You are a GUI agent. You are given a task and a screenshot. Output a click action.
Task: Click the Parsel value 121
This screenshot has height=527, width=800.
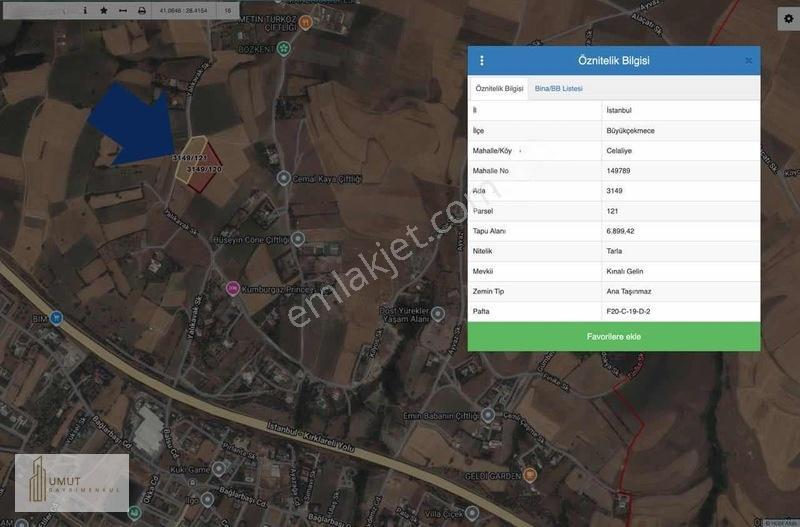(612, 211)
